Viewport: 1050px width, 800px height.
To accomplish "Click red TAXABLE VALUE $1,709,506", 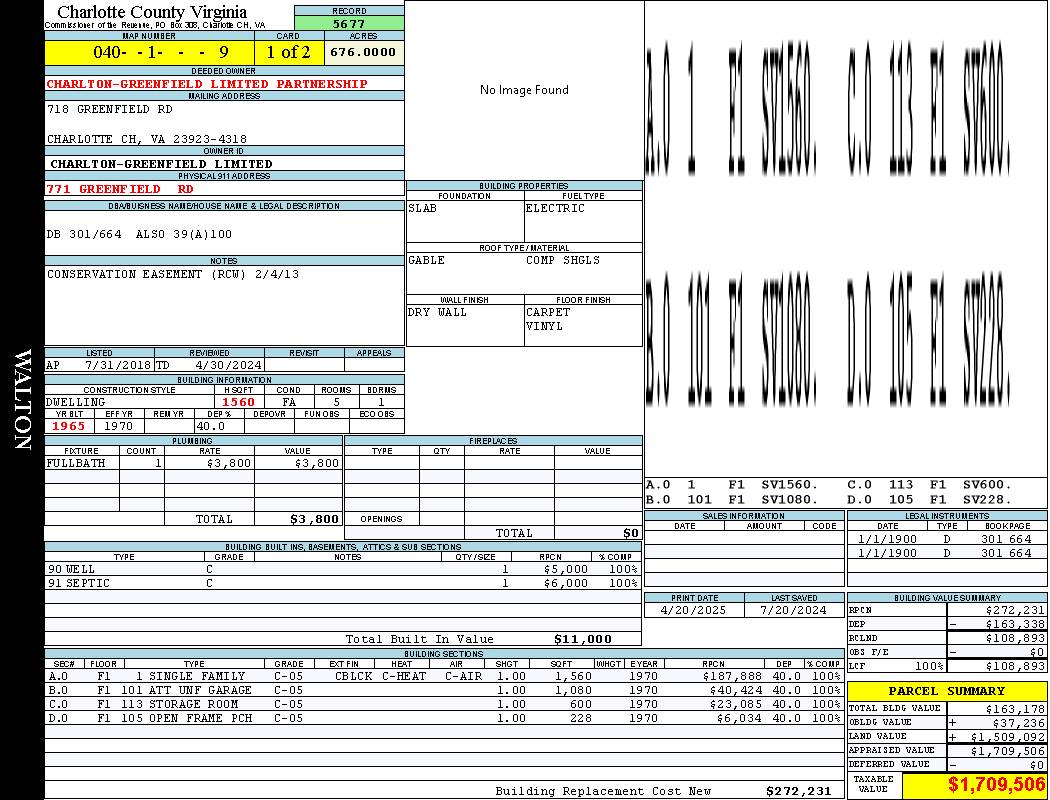I will 996,785.
